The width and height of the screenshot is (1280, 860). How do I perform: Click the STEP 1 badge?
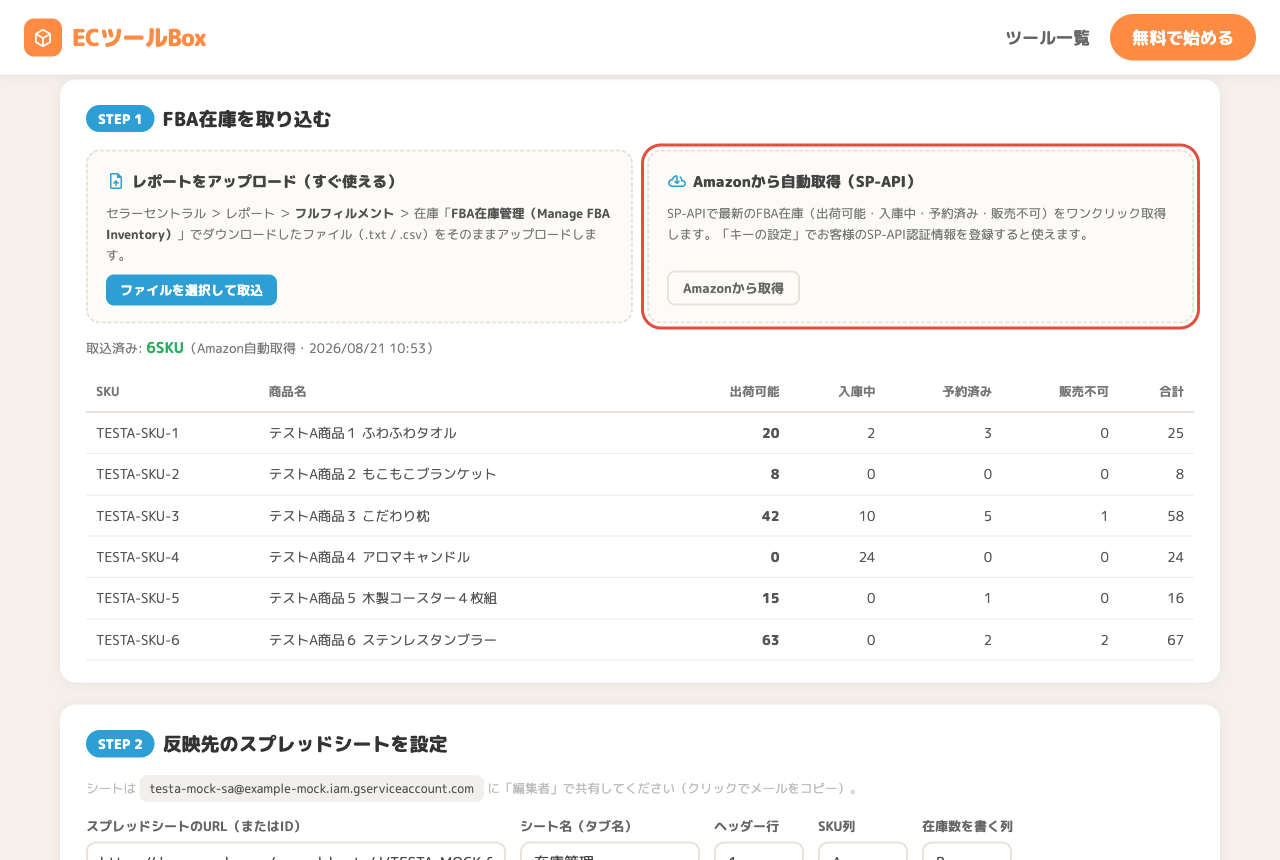point(120,119)
